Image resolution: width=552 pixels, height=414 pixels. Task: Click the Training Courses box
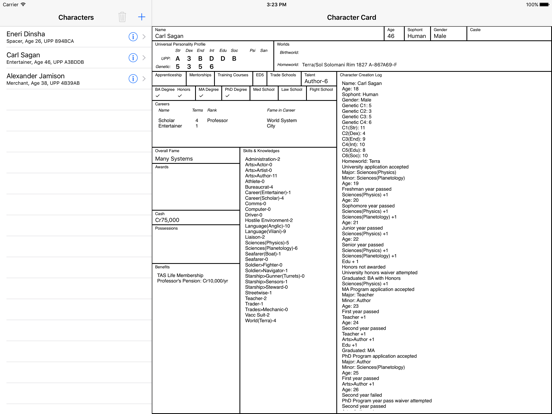pos(233,79)
